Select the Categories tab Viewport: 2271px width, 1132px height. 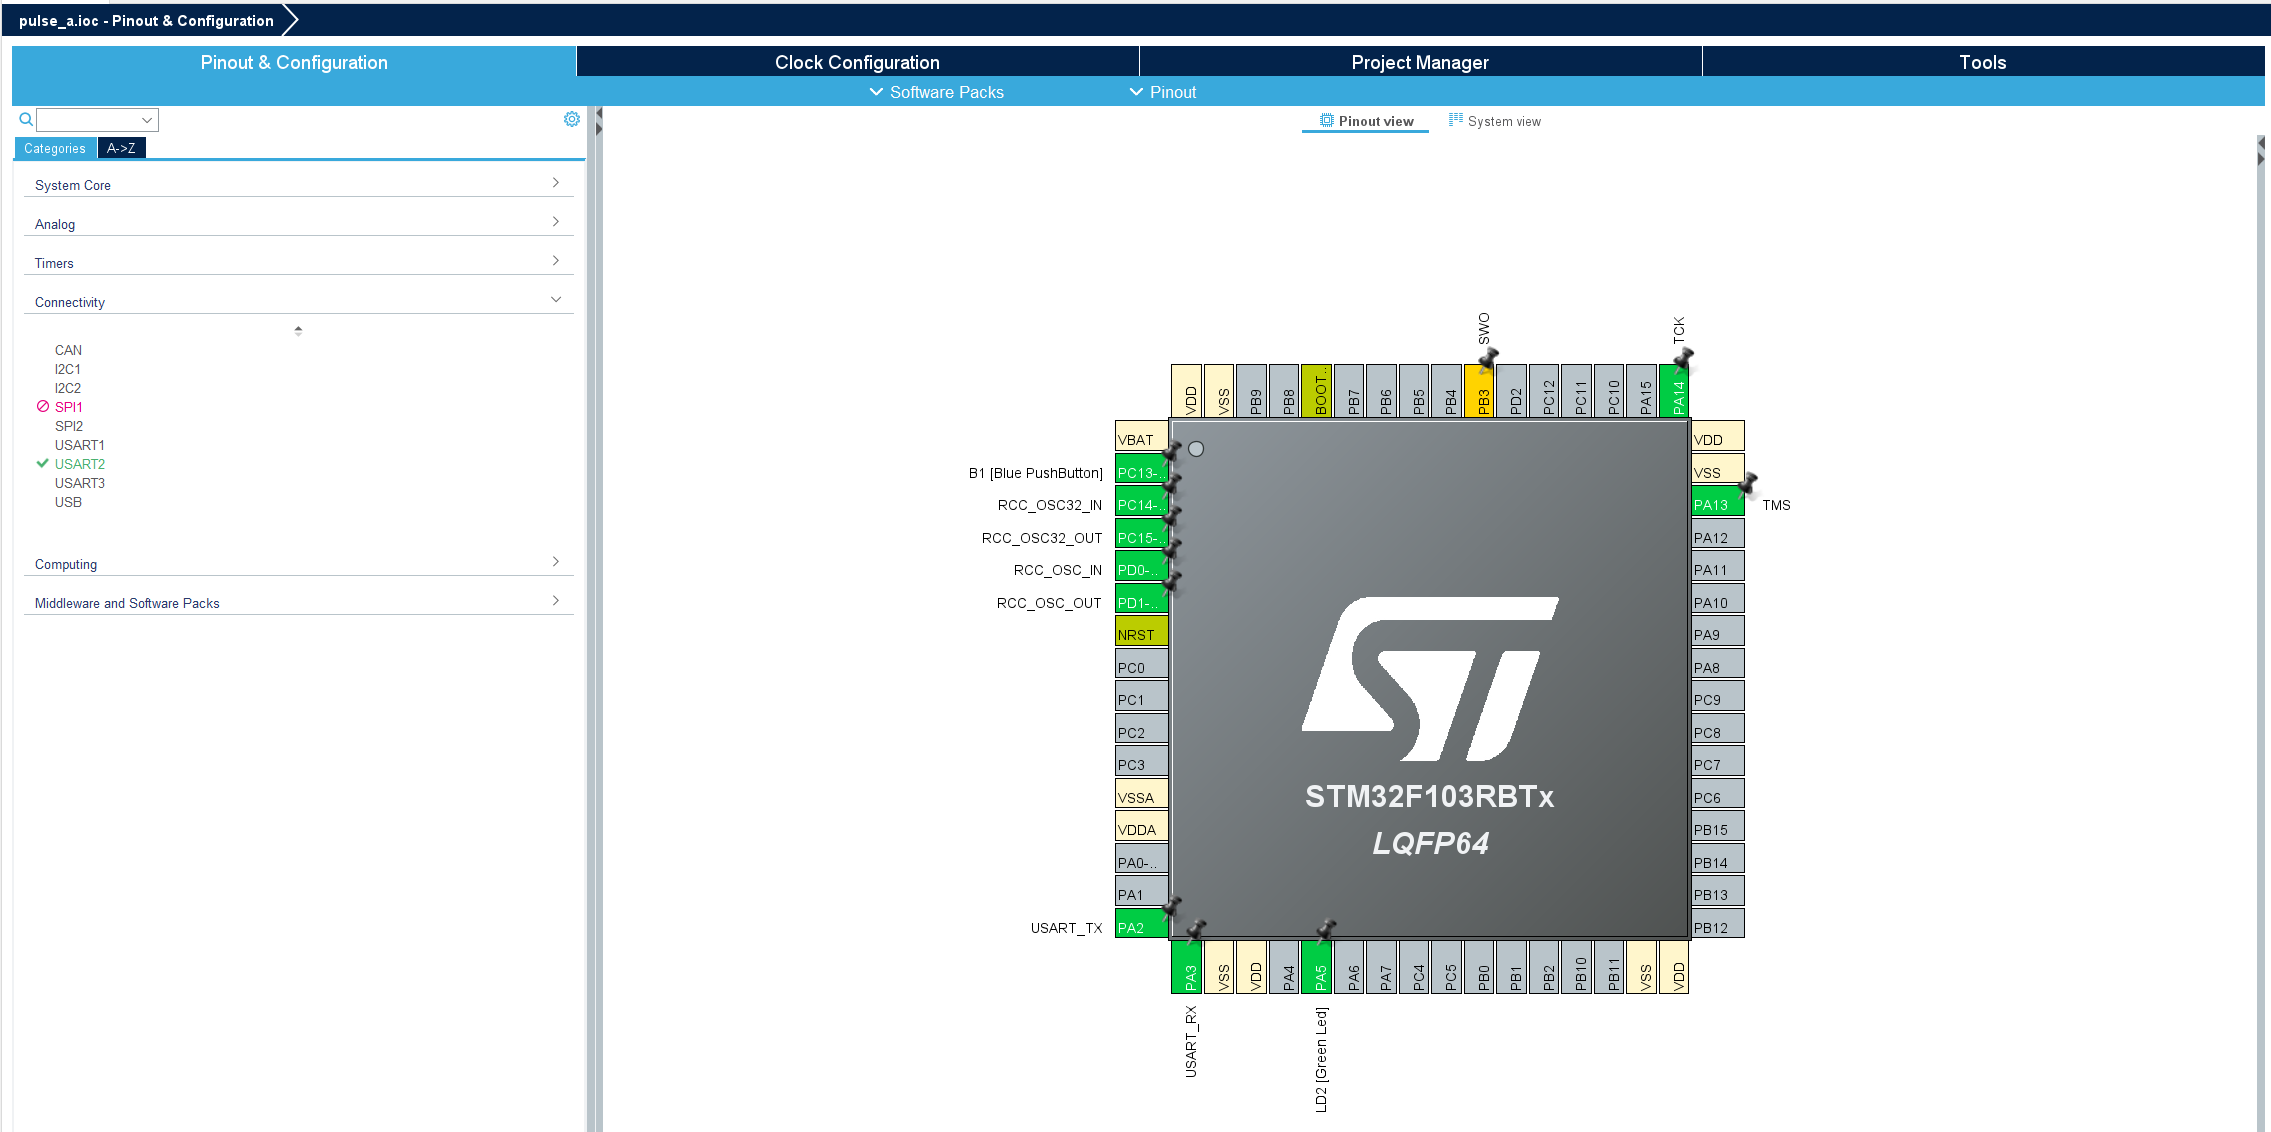[55, 148]
